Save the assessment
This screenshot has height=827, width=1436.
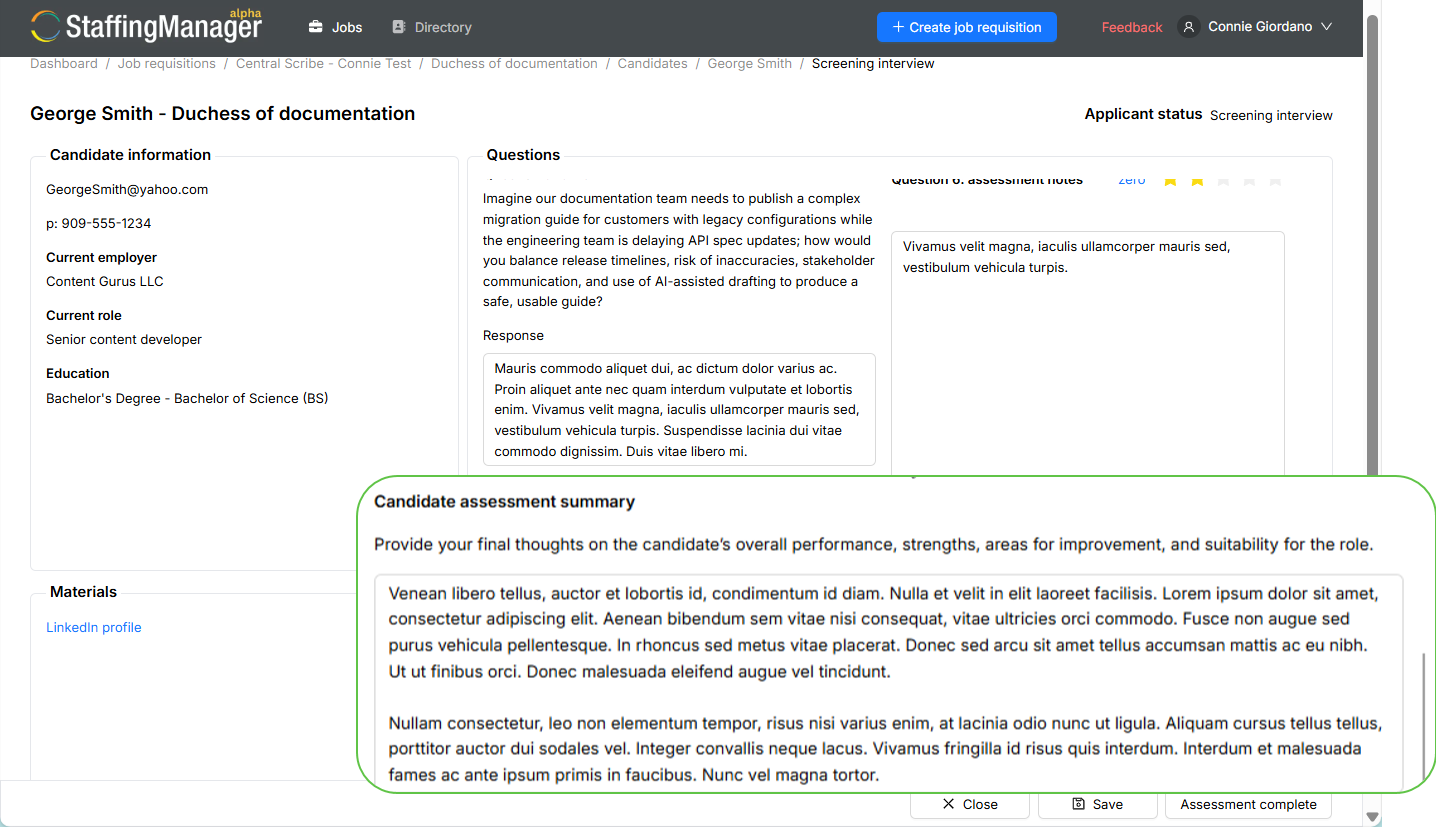coord(1097,804)
